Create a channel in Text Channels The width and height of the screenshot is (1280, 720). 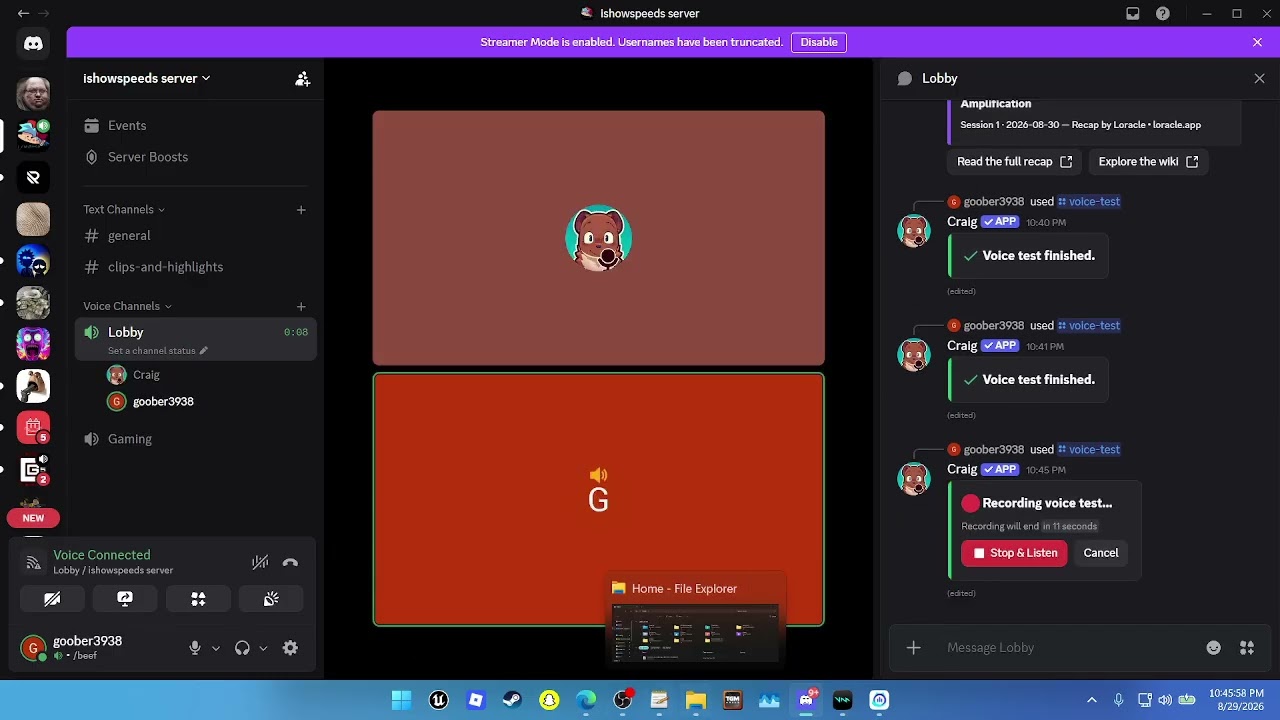(x=301, y=209)
